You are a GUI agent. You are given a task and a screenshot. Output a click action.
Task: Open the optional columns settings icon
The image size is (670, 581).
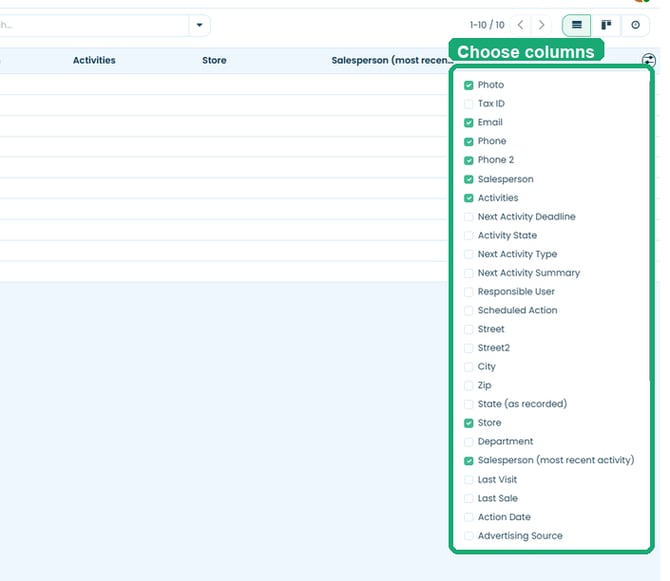pyautogui.click(x=649, y=60)
